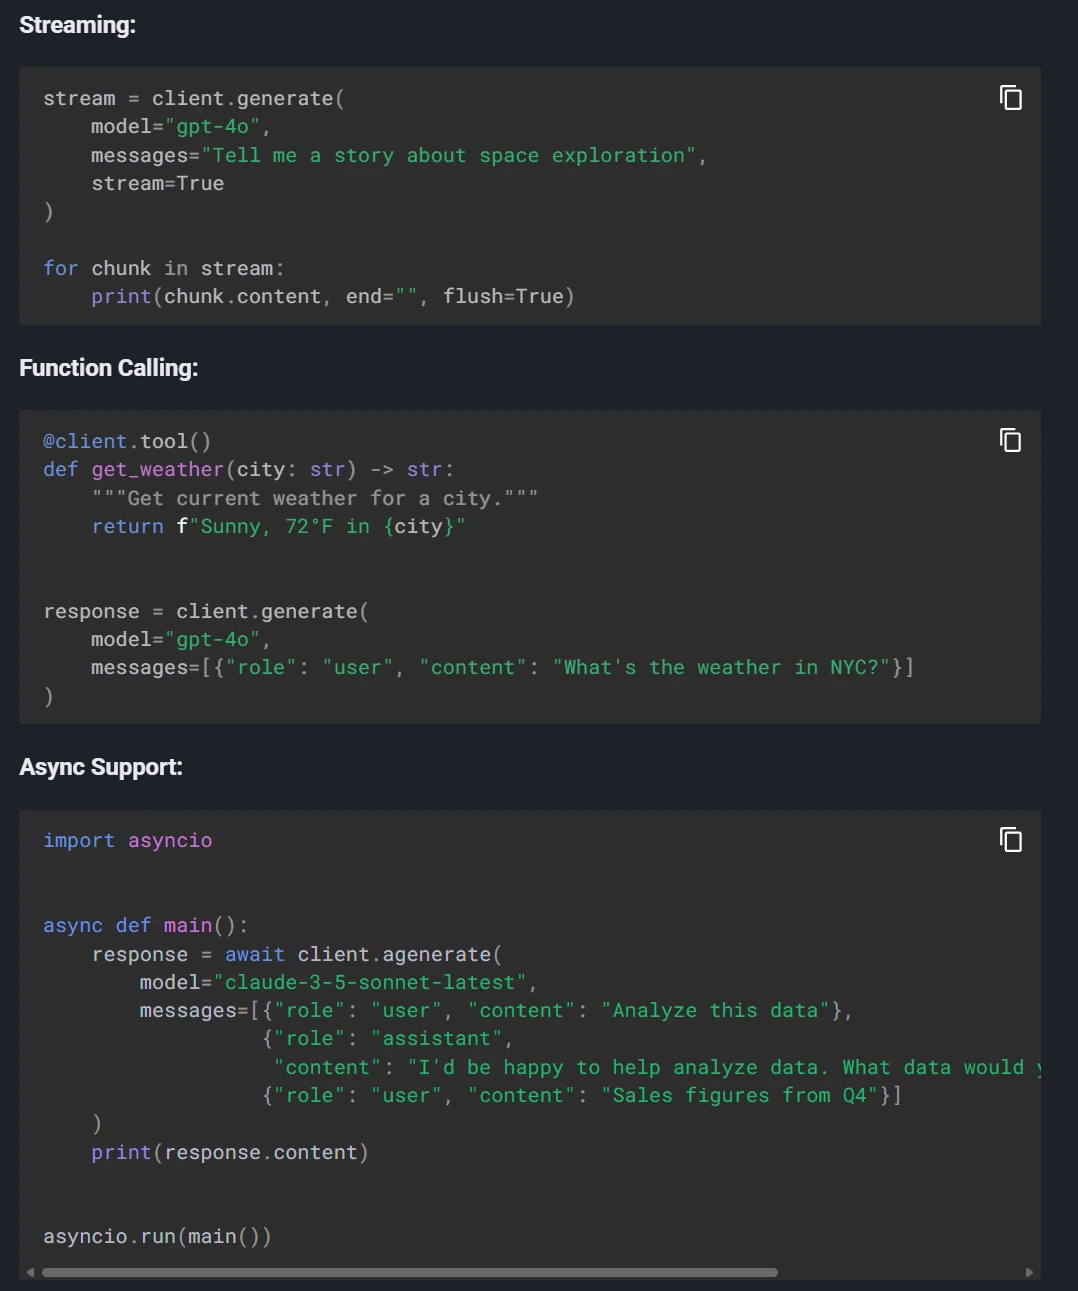Click the get_weather function definition

[x=157, y=469]
